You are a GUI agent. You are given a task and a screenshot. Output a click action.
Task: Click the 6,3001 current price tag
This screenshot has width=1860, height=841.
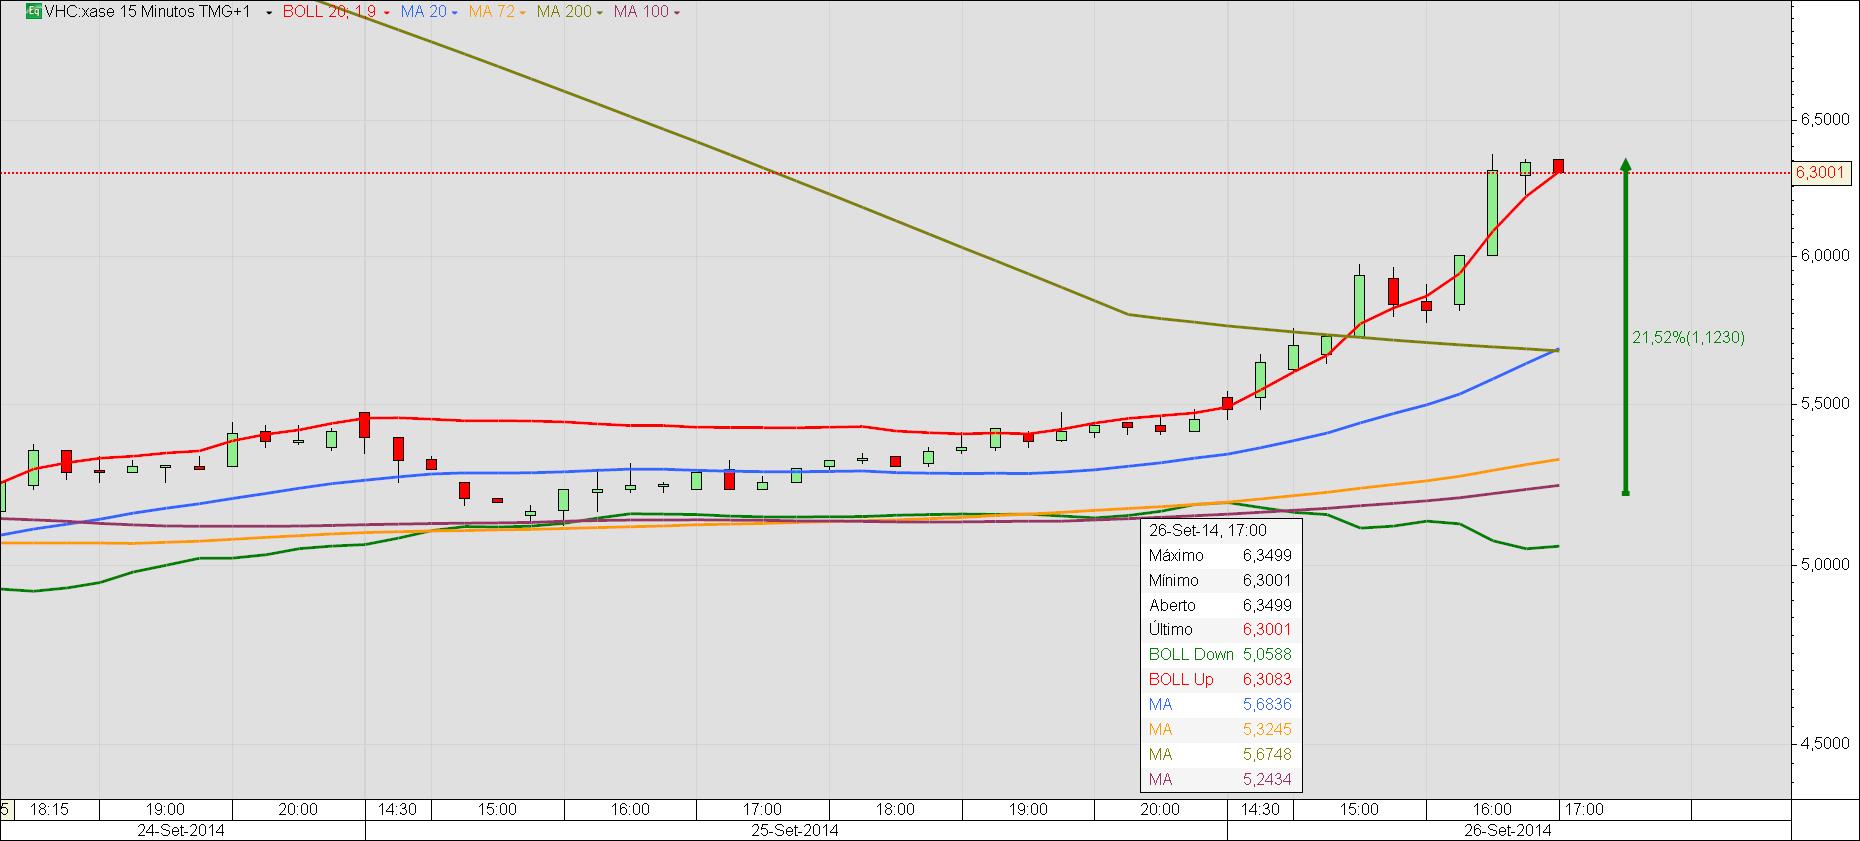1822,172
